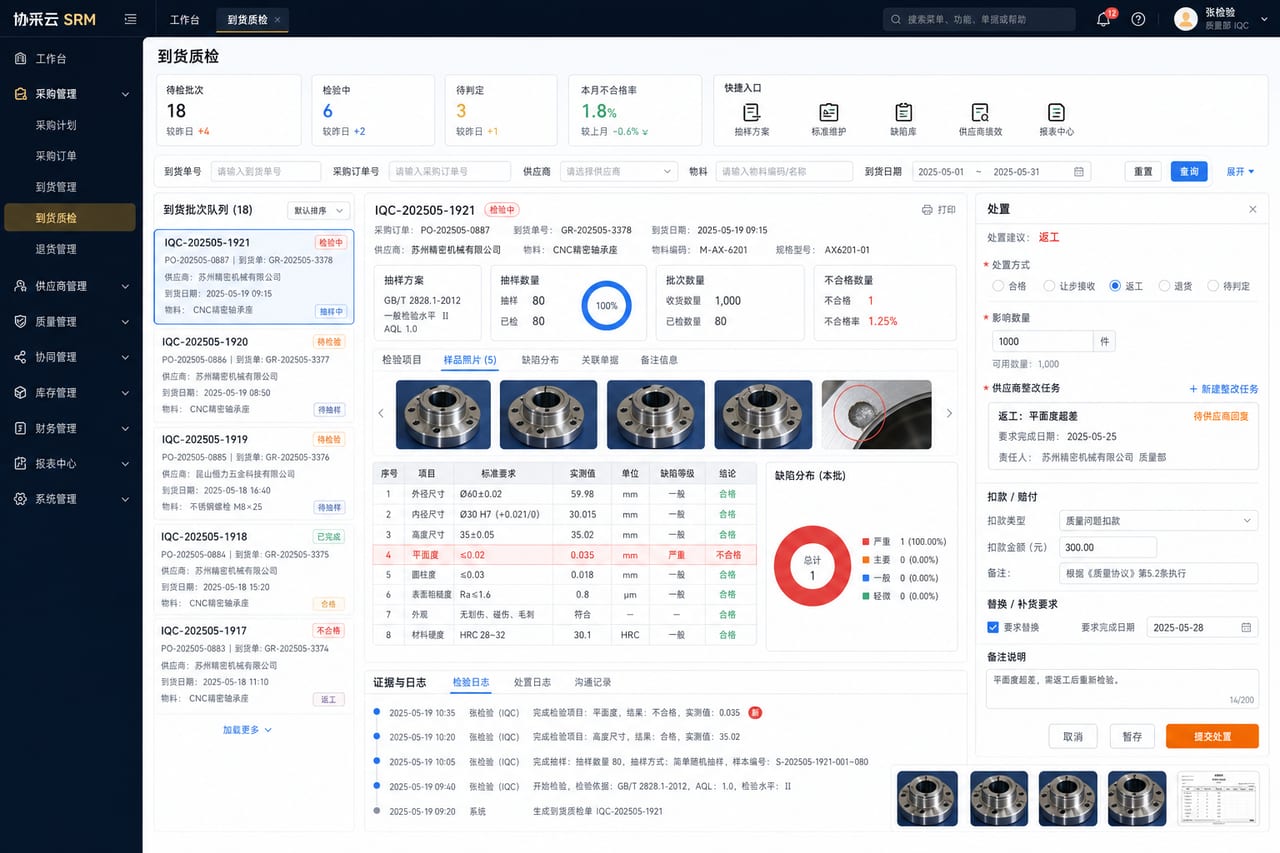This screenshot has width=1280, height=853.
Task: Go to 退货管理 in sidebar
Action: [56, 249]
